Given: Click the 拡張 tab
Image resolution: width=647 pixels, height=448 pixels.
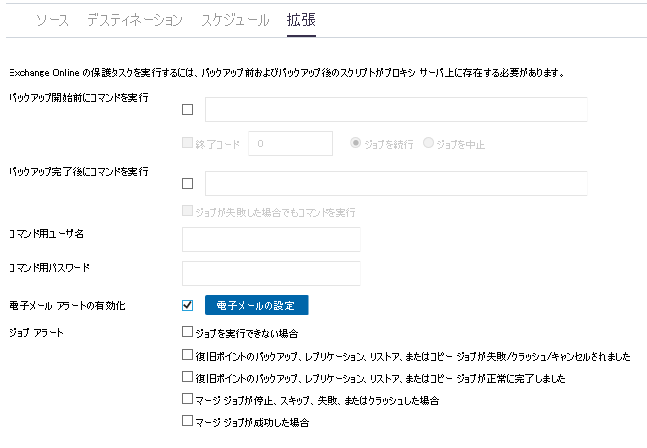Looking at the screenshot, I should pyautogui.click(x=301, y=20).
